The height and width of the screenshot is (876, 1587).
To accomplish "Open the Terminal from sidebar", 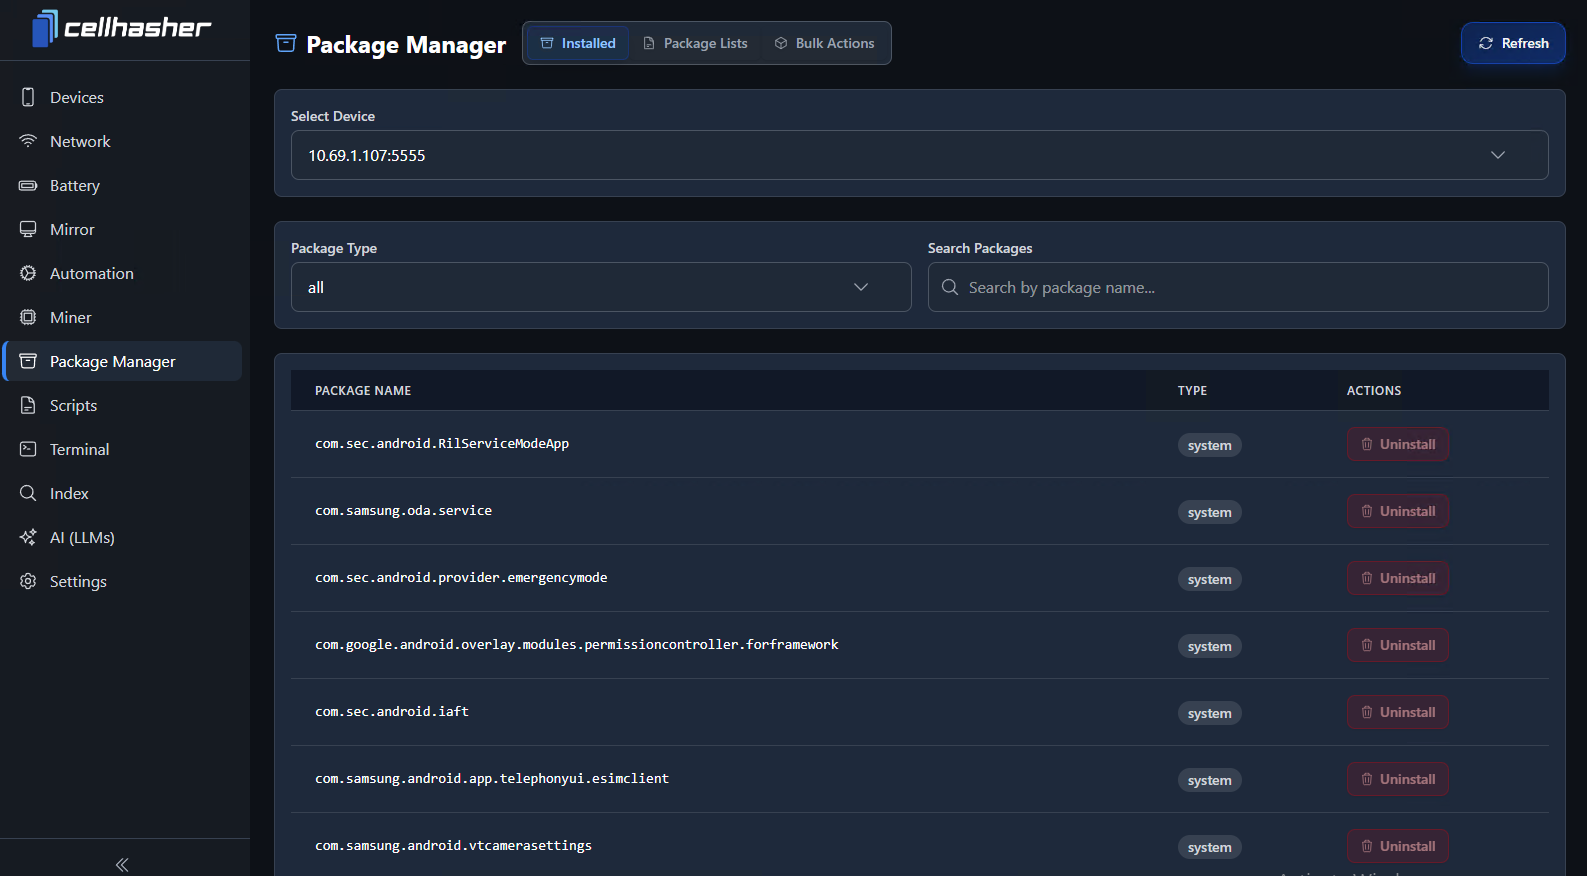I will pyautogui.click(x=79, y=449).
